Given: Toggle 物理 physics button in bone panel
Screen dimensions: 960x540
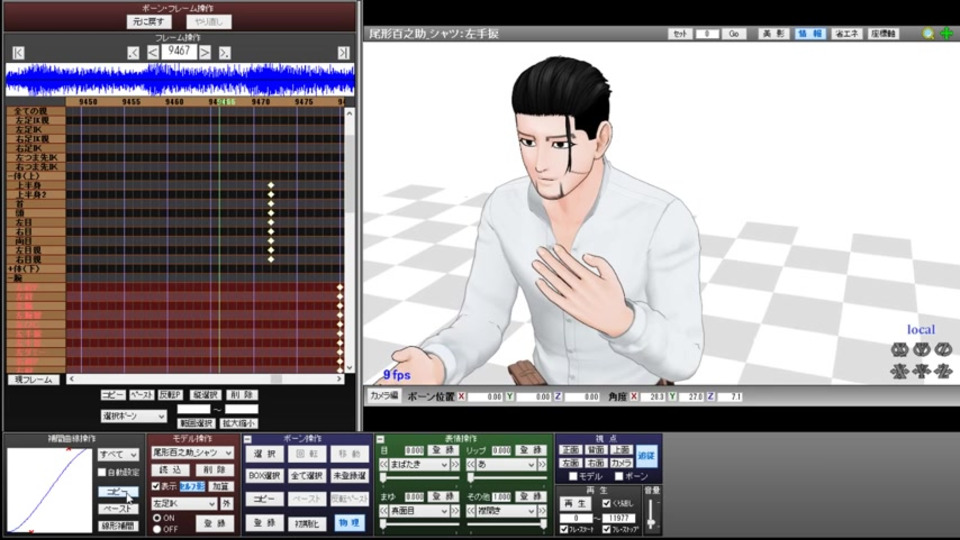Looking at the screenshot, I should point(349,523).
